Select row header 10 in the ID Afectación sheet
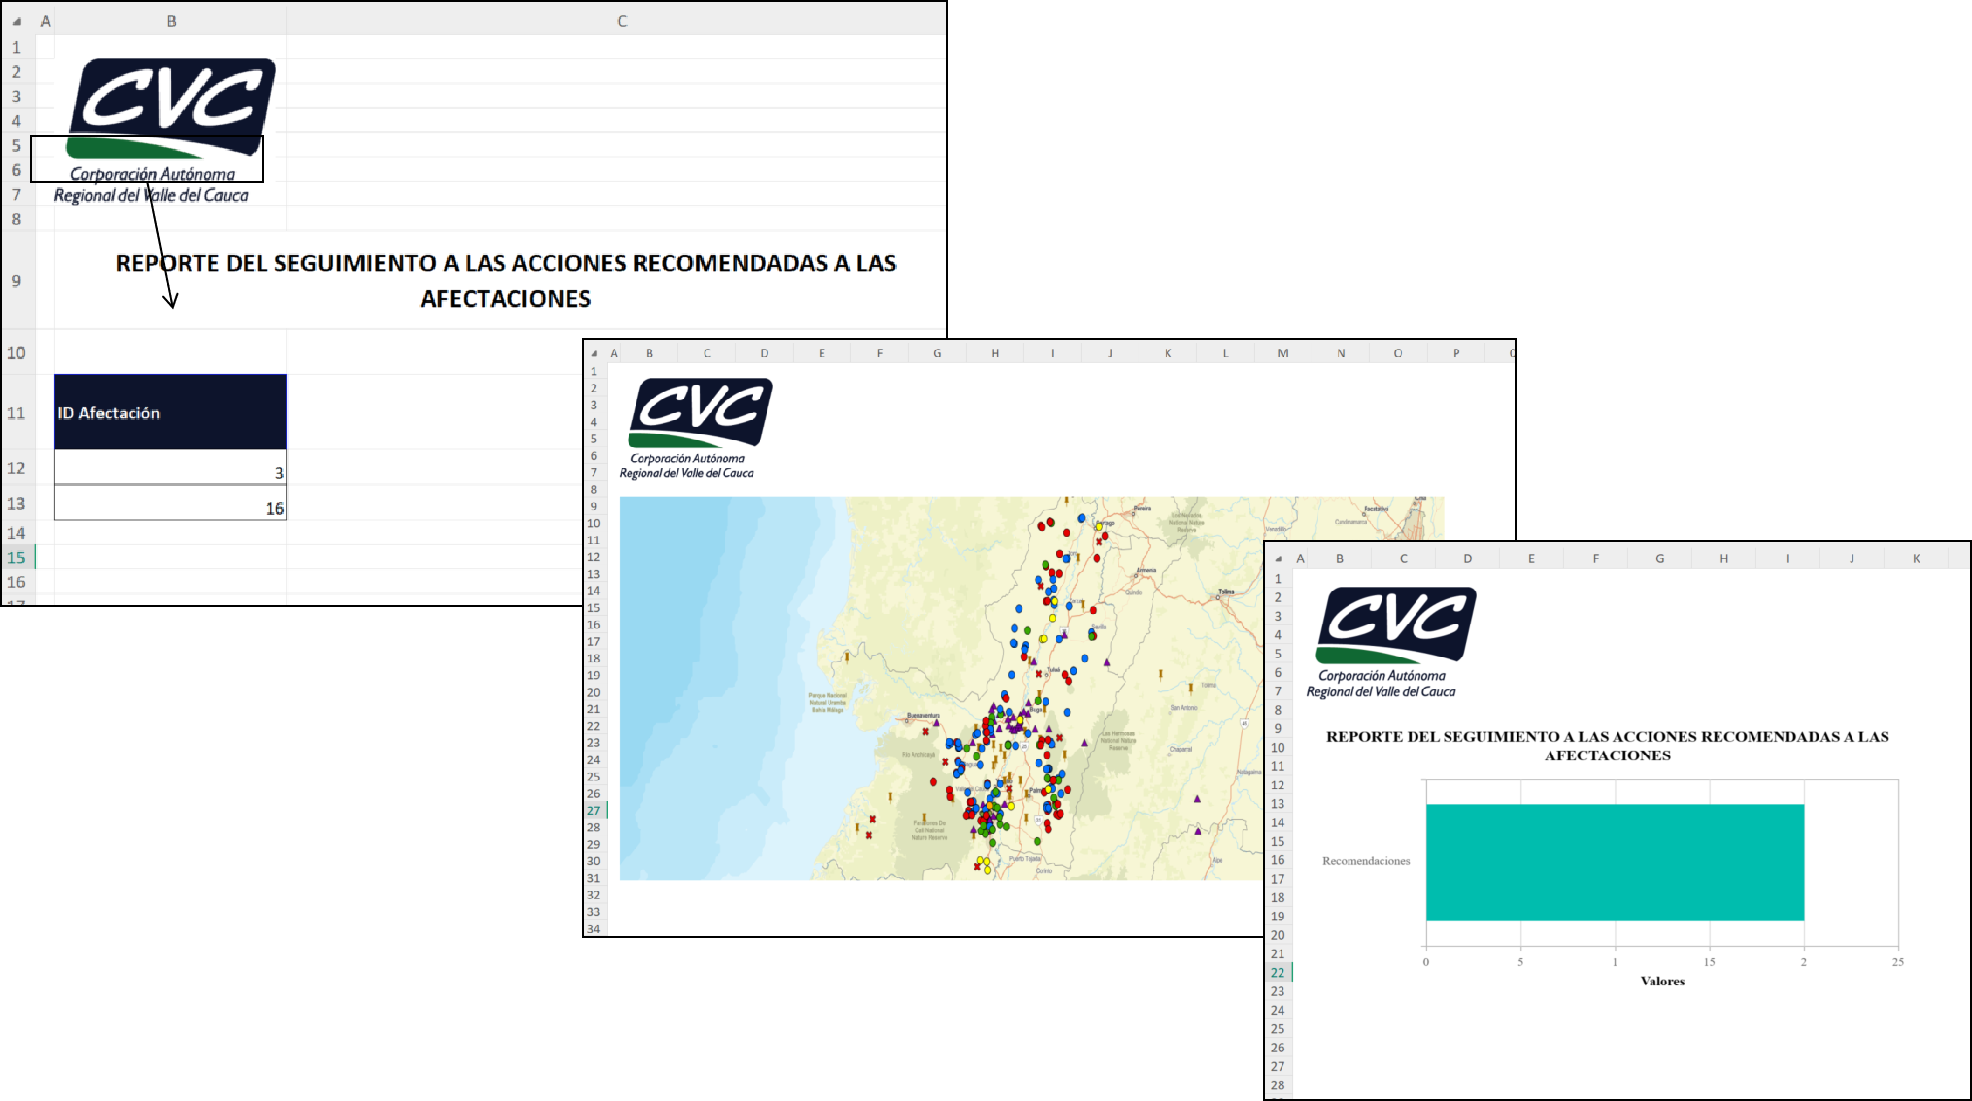Viewport: 1972px width, 1101px height. (x=16, y=352)
